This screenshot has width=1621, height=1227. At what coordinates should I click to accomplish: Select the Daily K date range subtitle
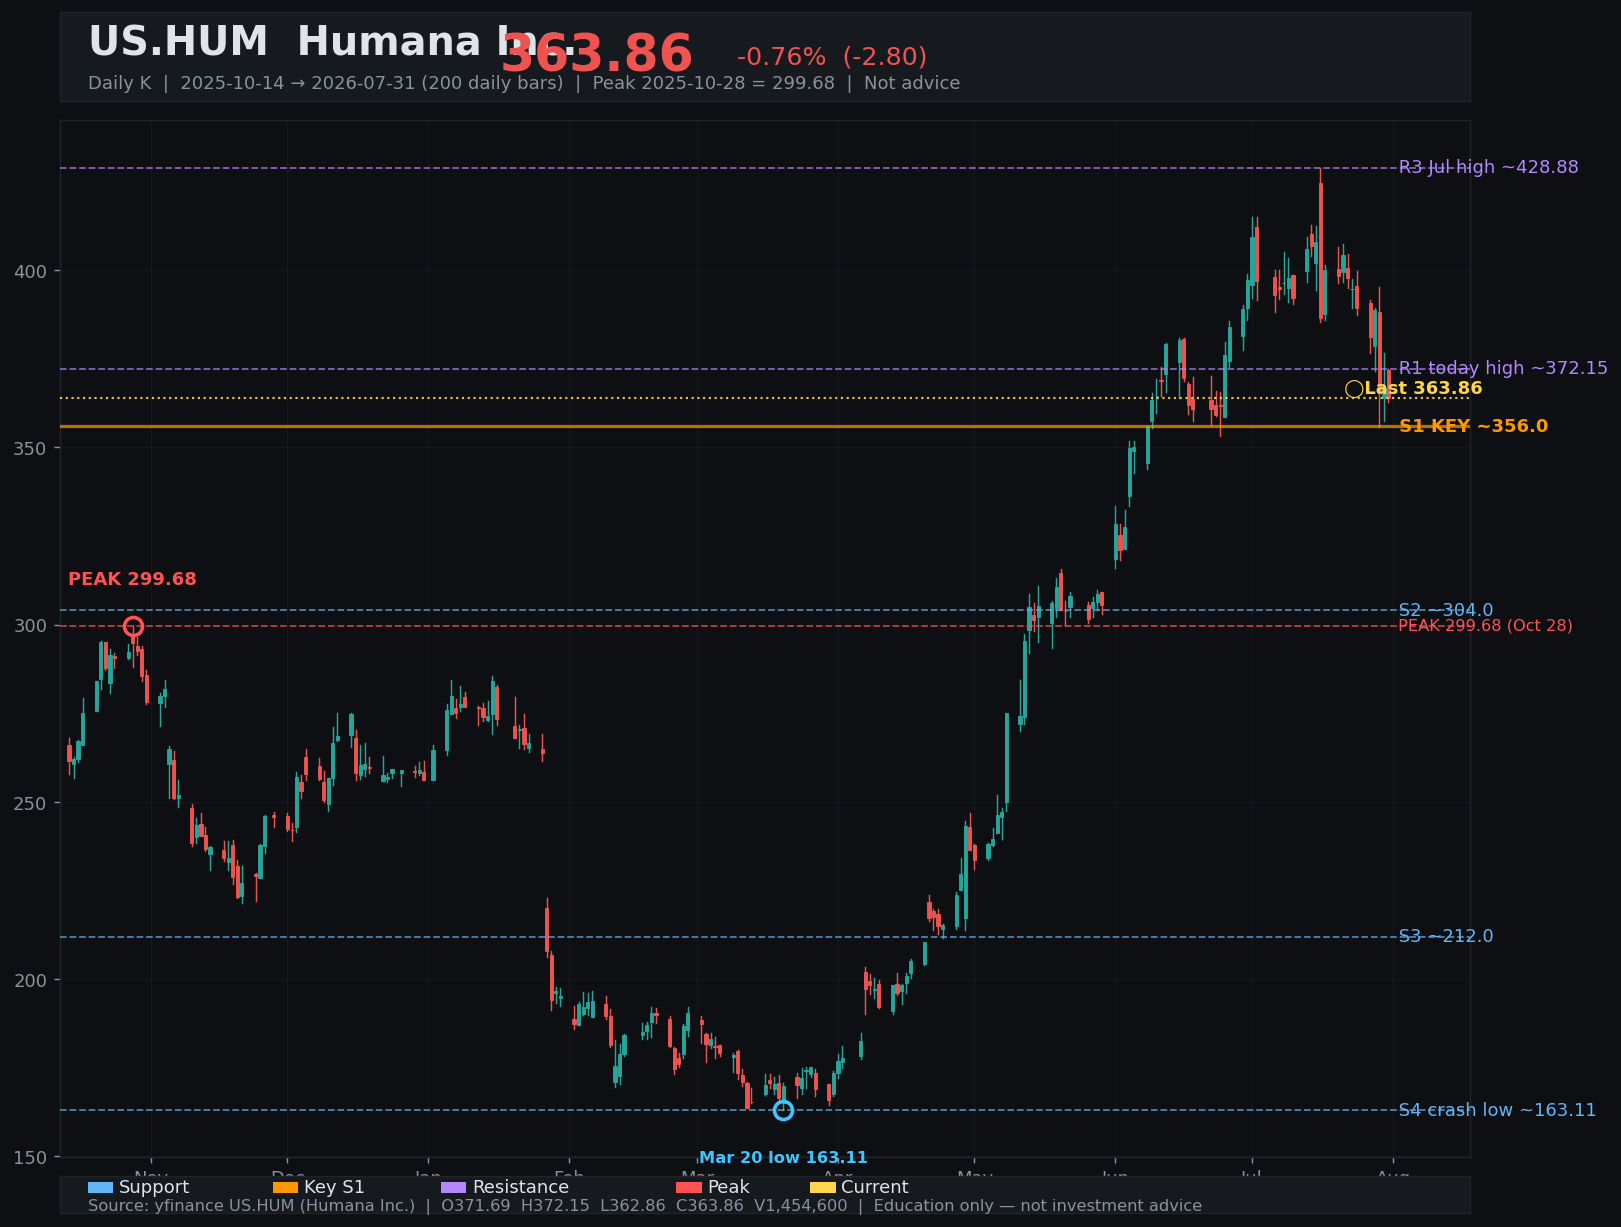coord(524,83)
